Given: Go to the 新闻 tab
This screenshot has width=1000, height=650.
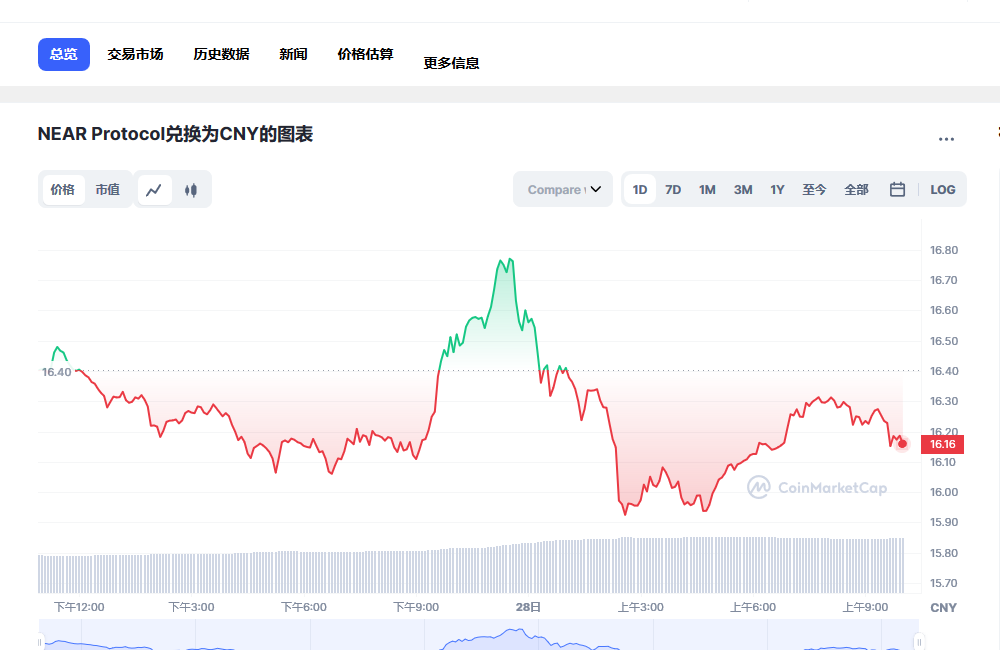Looking at the screenshot, I should (293, 54).
